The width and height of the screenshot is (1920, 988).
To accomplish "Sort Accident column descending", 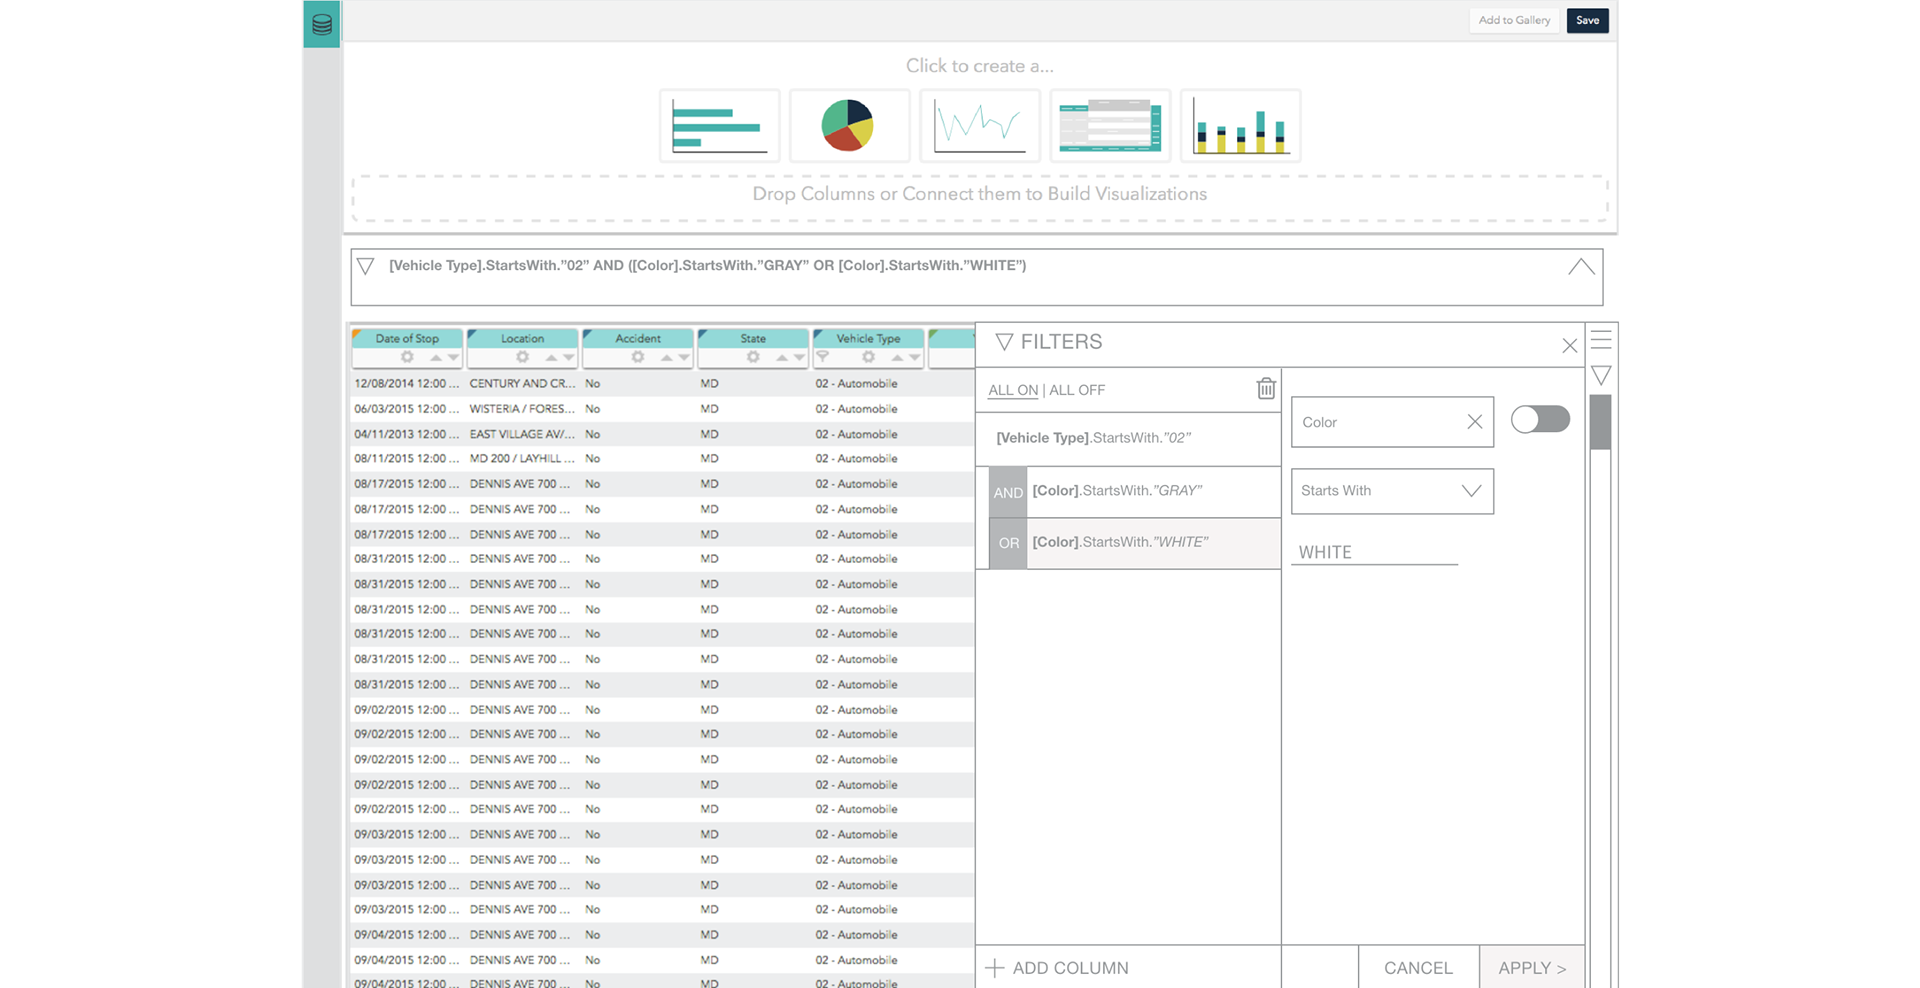I will pos(683,357).
